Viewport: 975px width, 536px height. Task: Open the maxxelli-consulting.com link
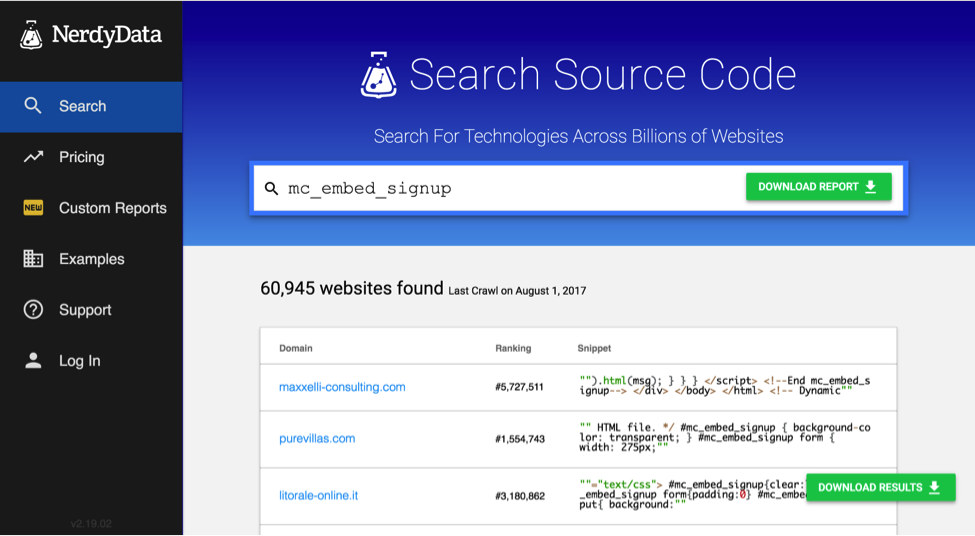coord(342,387)
